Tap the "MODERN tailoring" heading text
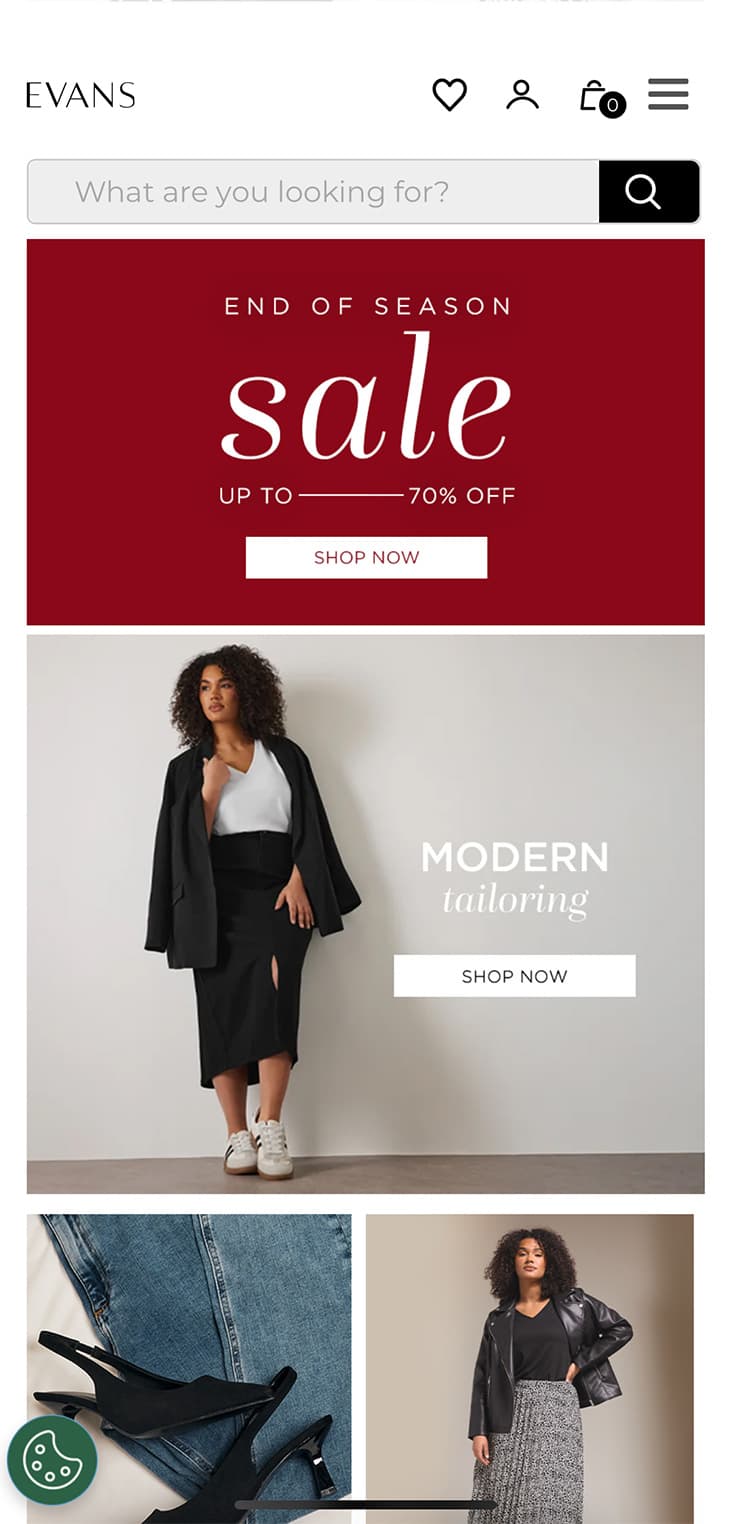The height and width of the screenshot is (1524, 732). [514, 879]
